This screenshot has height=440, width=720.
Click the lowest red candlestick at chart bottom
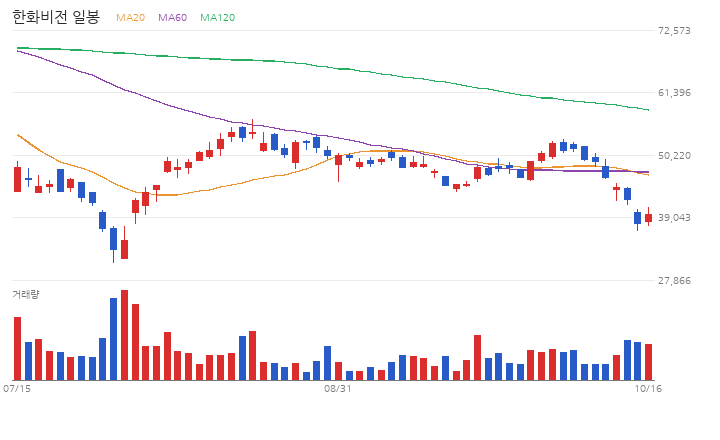coord(124,249)
